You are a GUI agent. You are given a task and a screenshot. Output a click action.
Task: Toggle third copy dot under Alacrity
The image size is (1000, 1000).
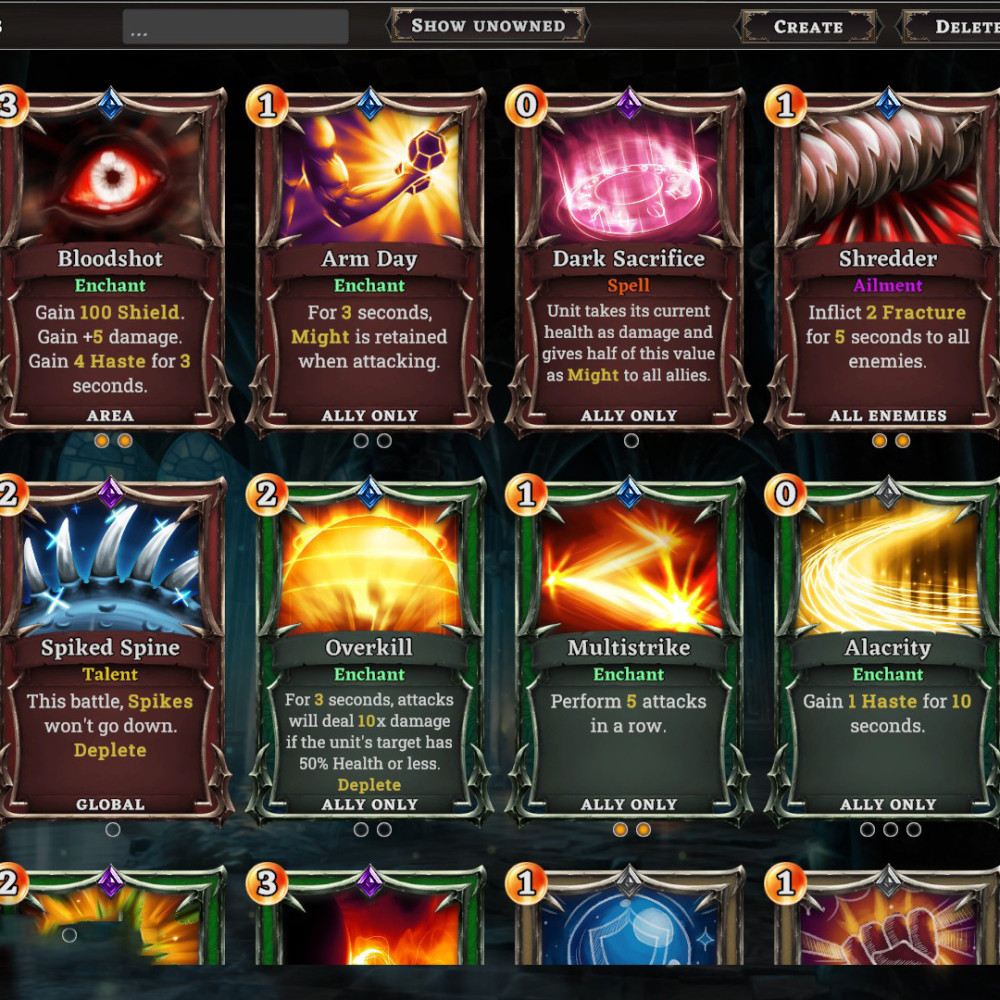point(913,829)
